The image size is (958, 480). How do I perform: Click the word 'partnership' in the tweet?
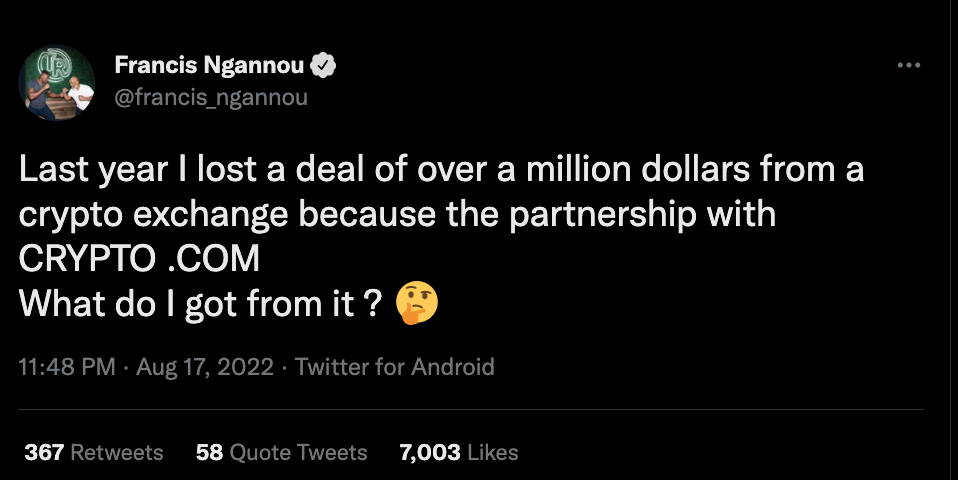[x=602, y=215]
